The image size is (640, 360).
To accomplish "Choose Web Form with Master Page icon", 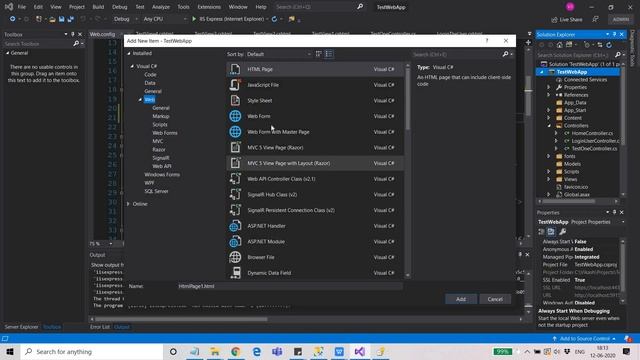I will 235,132.
